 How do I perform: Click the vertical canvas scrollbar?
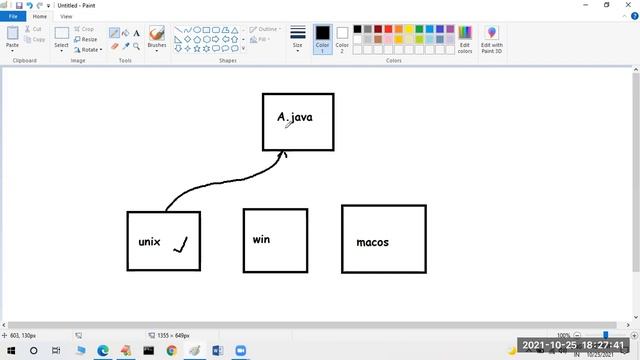(x=636, y=172)
